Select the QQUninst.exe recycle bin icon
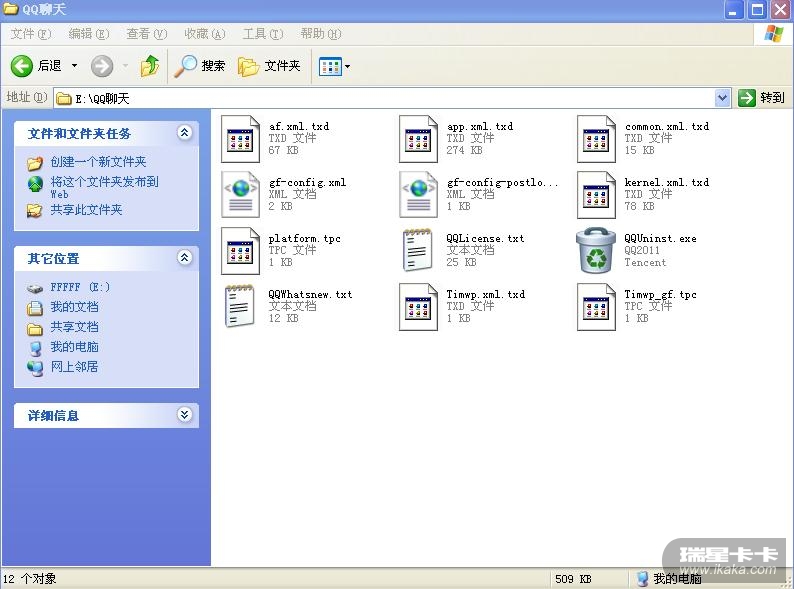Screen dimensions: 794x589 click(596, 251)
